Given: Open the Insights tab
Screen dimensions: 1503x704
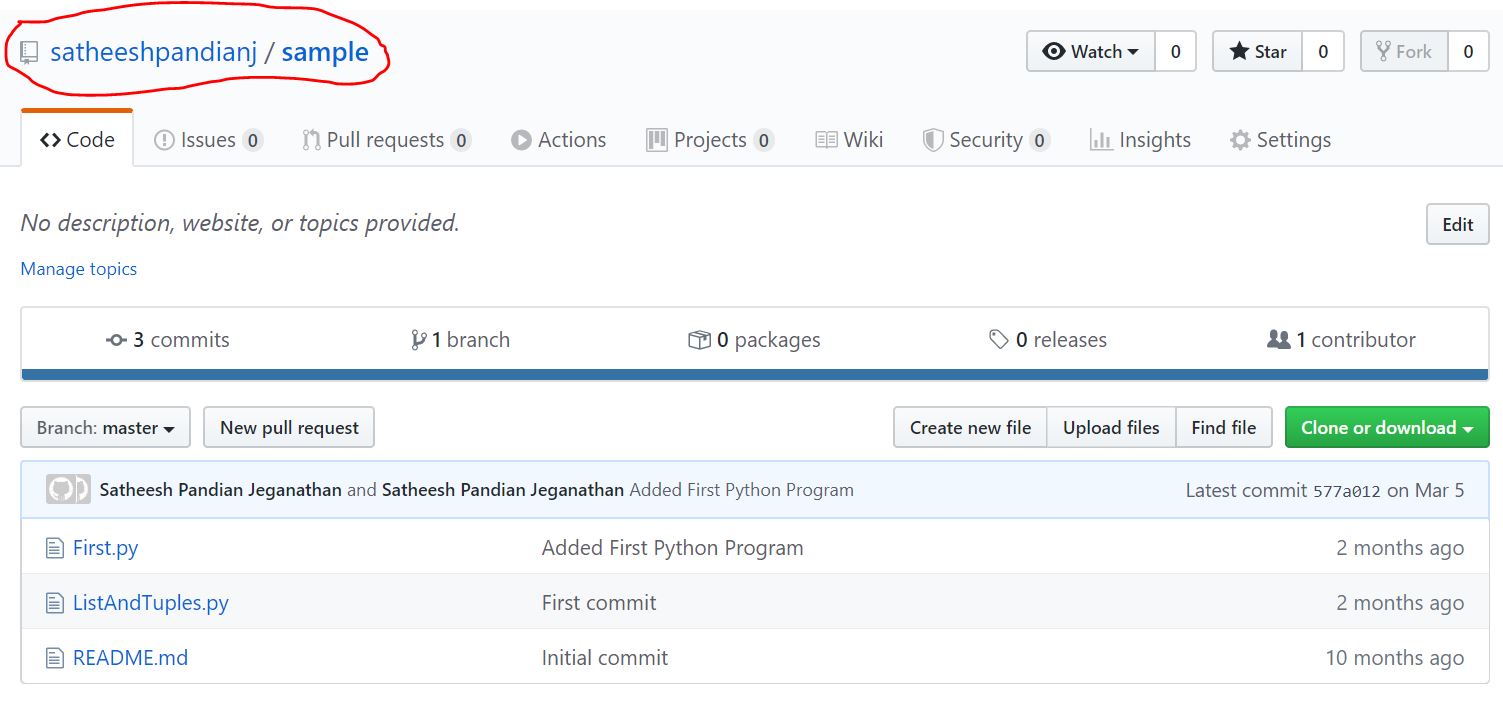Looking at the screenshot, I should point(1141,140).
